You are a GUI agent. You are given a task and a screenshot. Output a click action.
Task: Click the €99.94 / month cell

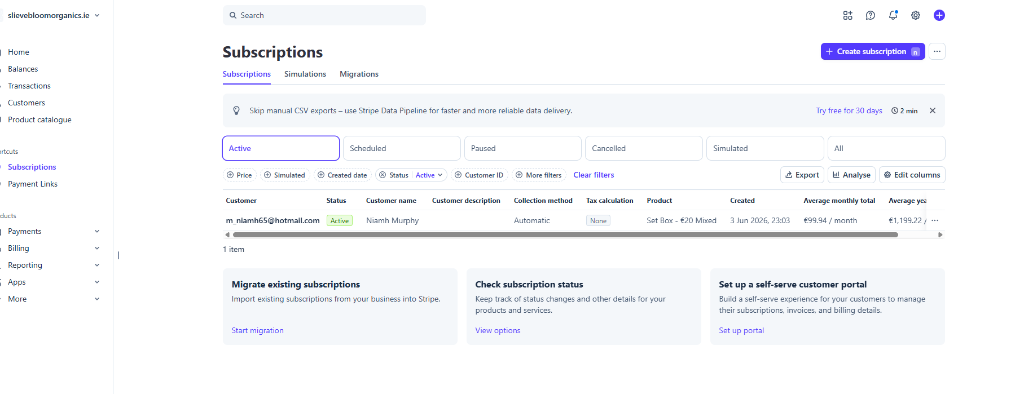pyautogui.click(x=830, y=221)
